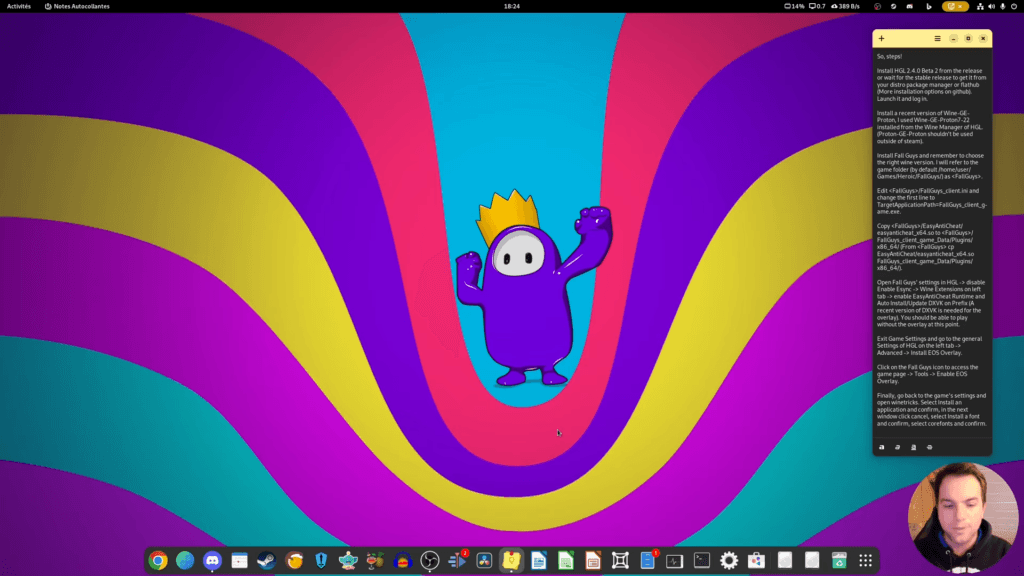This screenshot has width=1024, height=576.
Task: Click the CPU 14% indicator in top bar
Action: point(794,6)
